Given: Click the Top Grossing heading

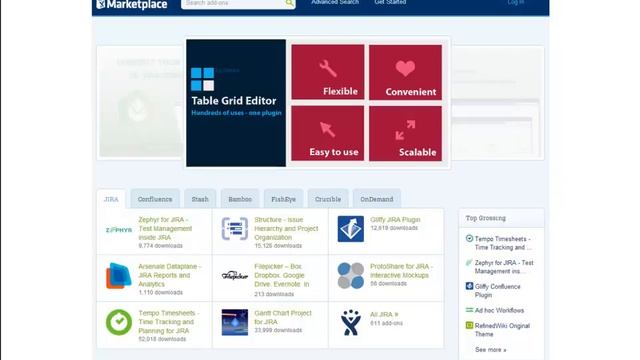Looking at the screenshot, I should (486, 218).
